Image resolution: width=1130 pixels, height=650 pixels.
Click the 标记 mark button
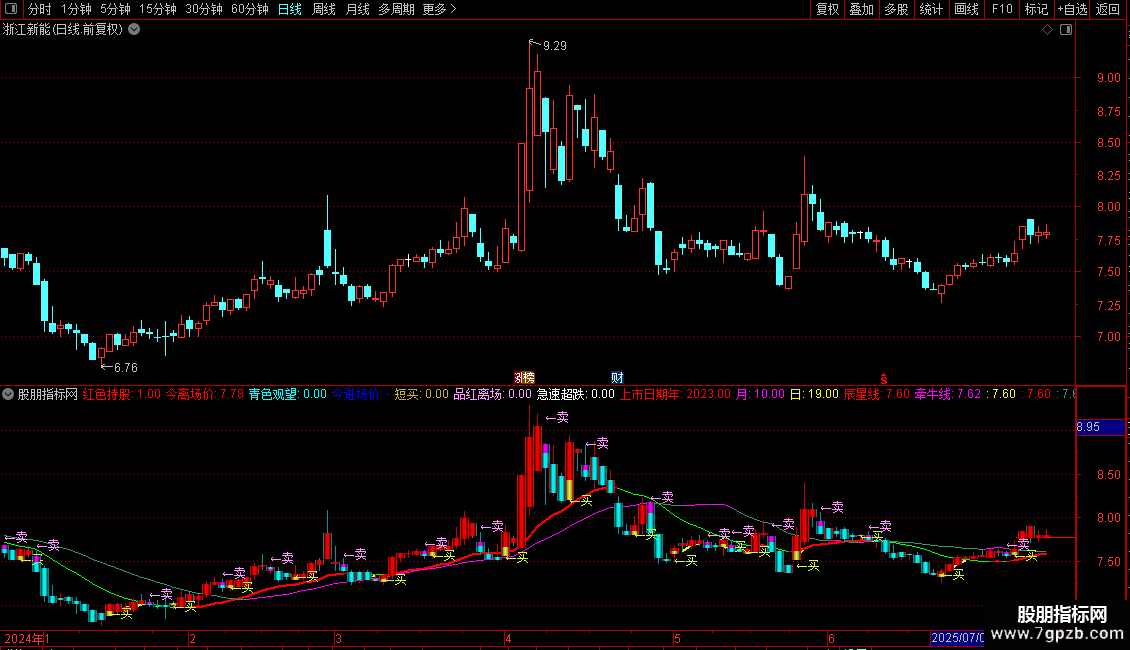coord(1036,9)
